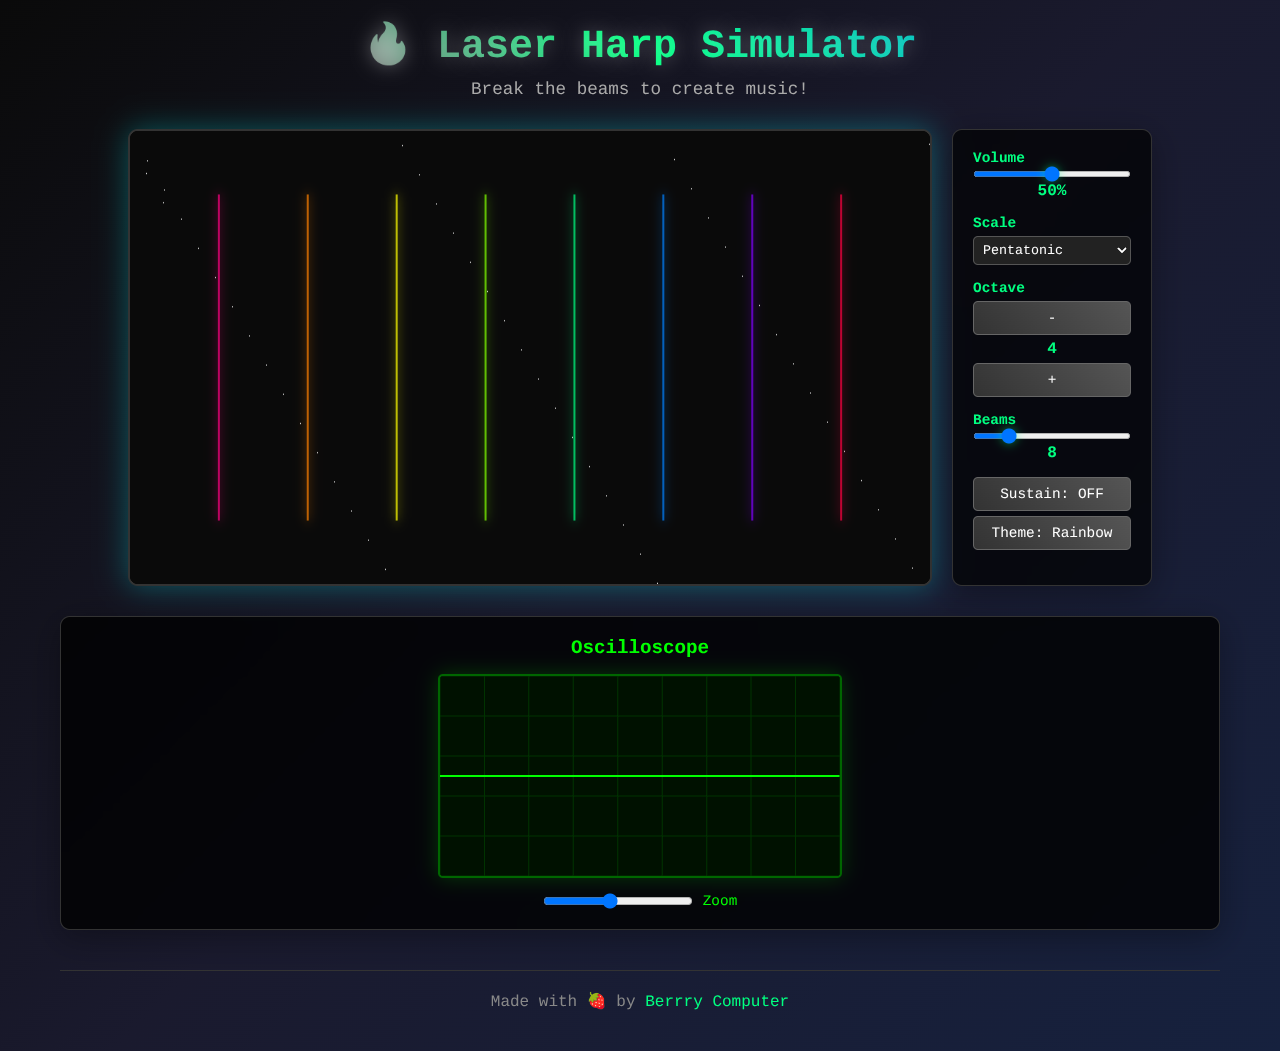Break the blue laser beam
The height and width of the screenshot is (1051, 1280).
tap(663, 355)
